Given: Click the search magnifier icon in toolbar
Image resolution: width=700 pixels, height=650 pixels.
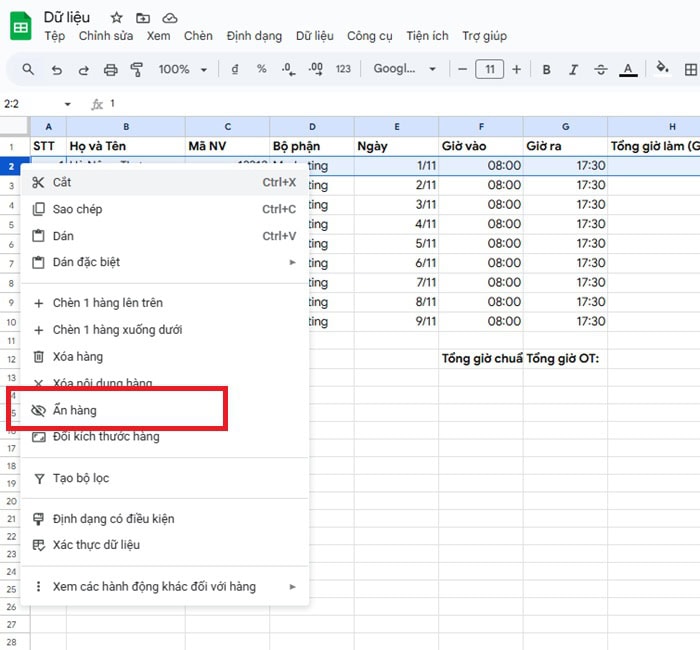Looking at the screenshot, I should point(28,70).
